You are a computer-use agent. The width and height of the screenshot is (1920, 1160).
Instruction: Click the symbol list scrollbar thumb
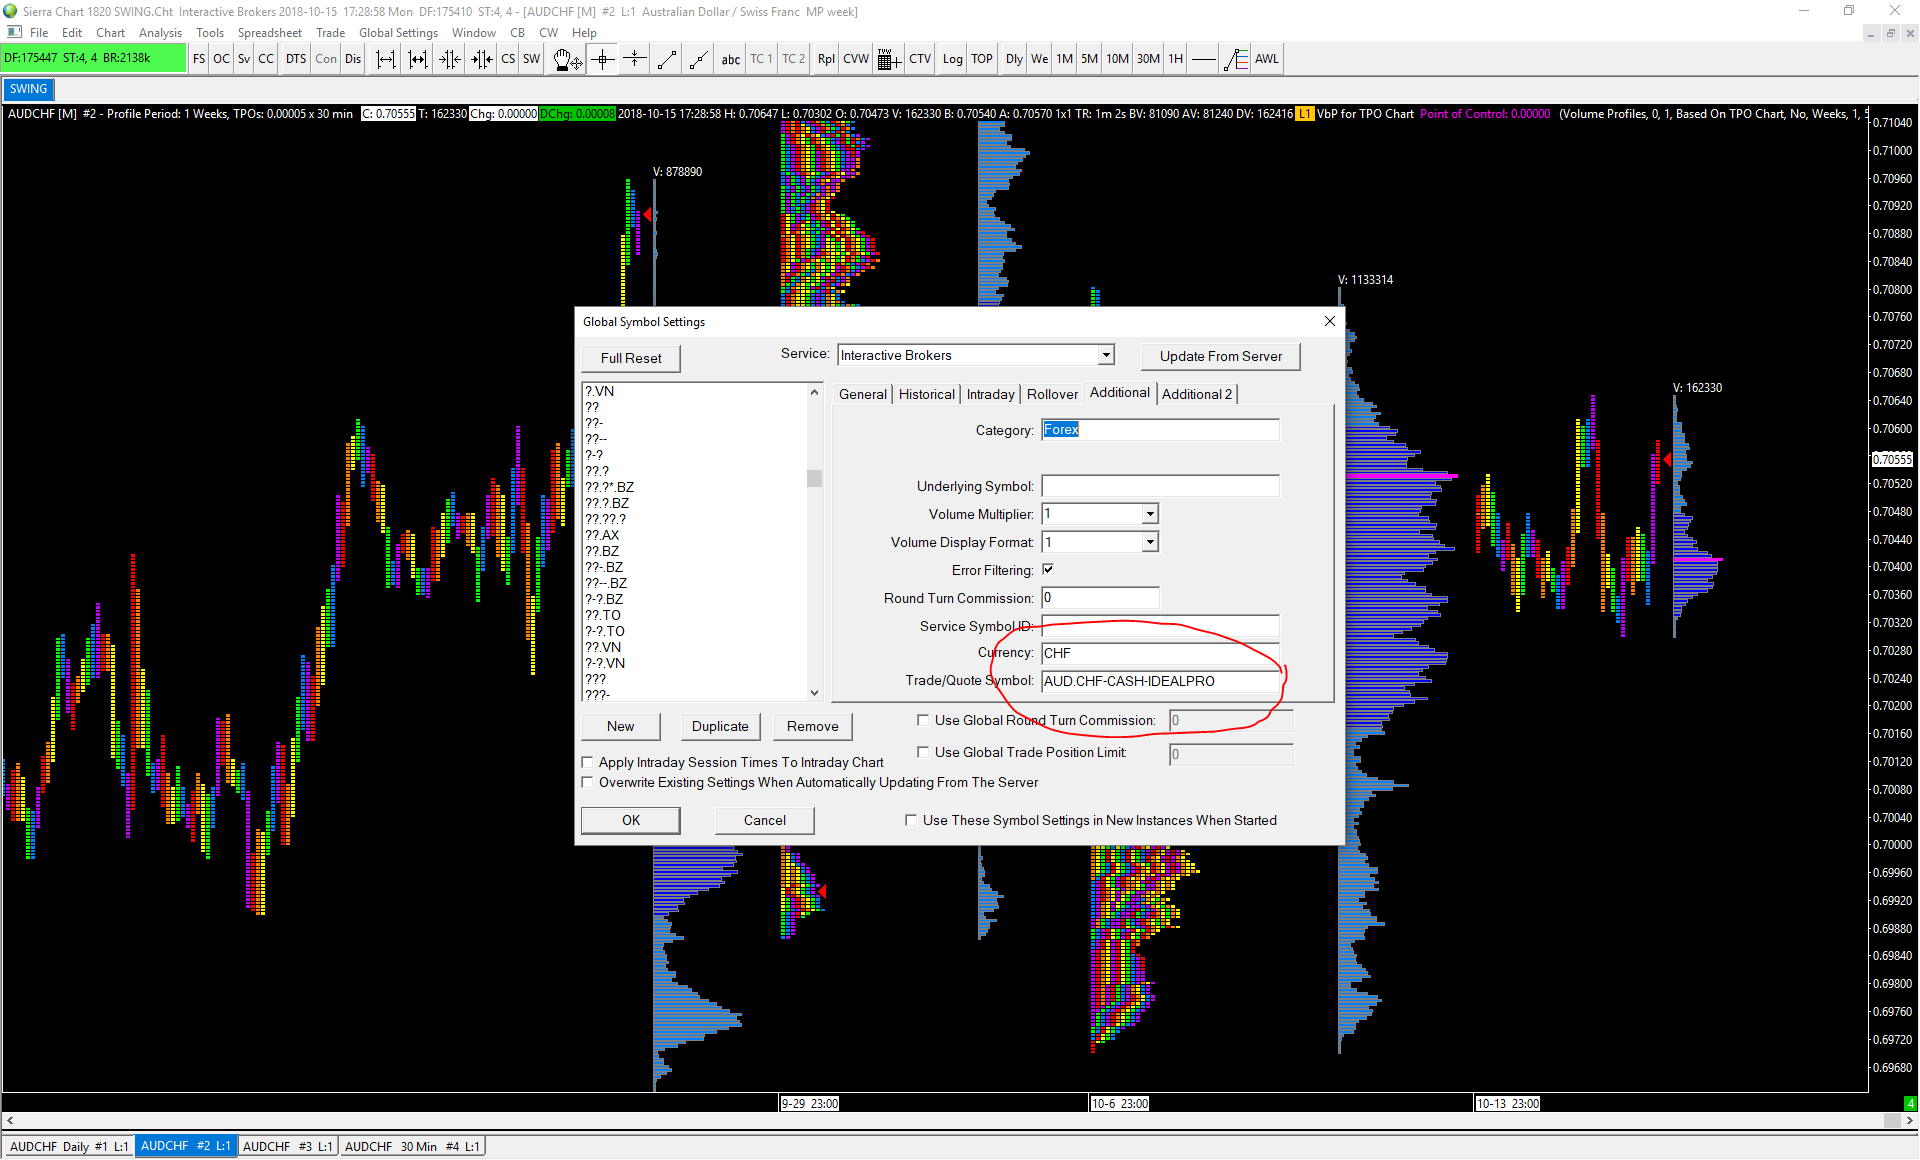814,478
